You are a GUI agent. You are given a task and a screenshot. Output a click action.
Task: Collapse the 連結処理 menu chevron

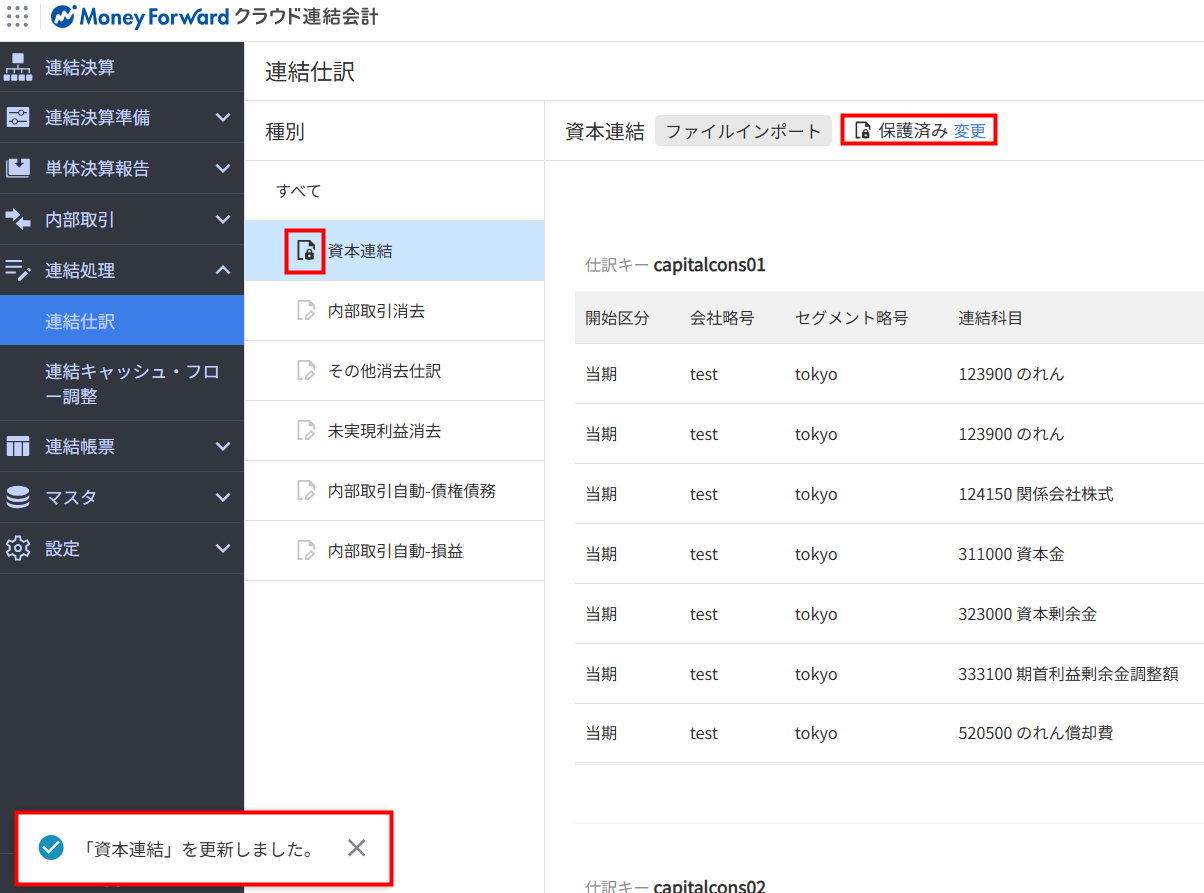point(223,270)
